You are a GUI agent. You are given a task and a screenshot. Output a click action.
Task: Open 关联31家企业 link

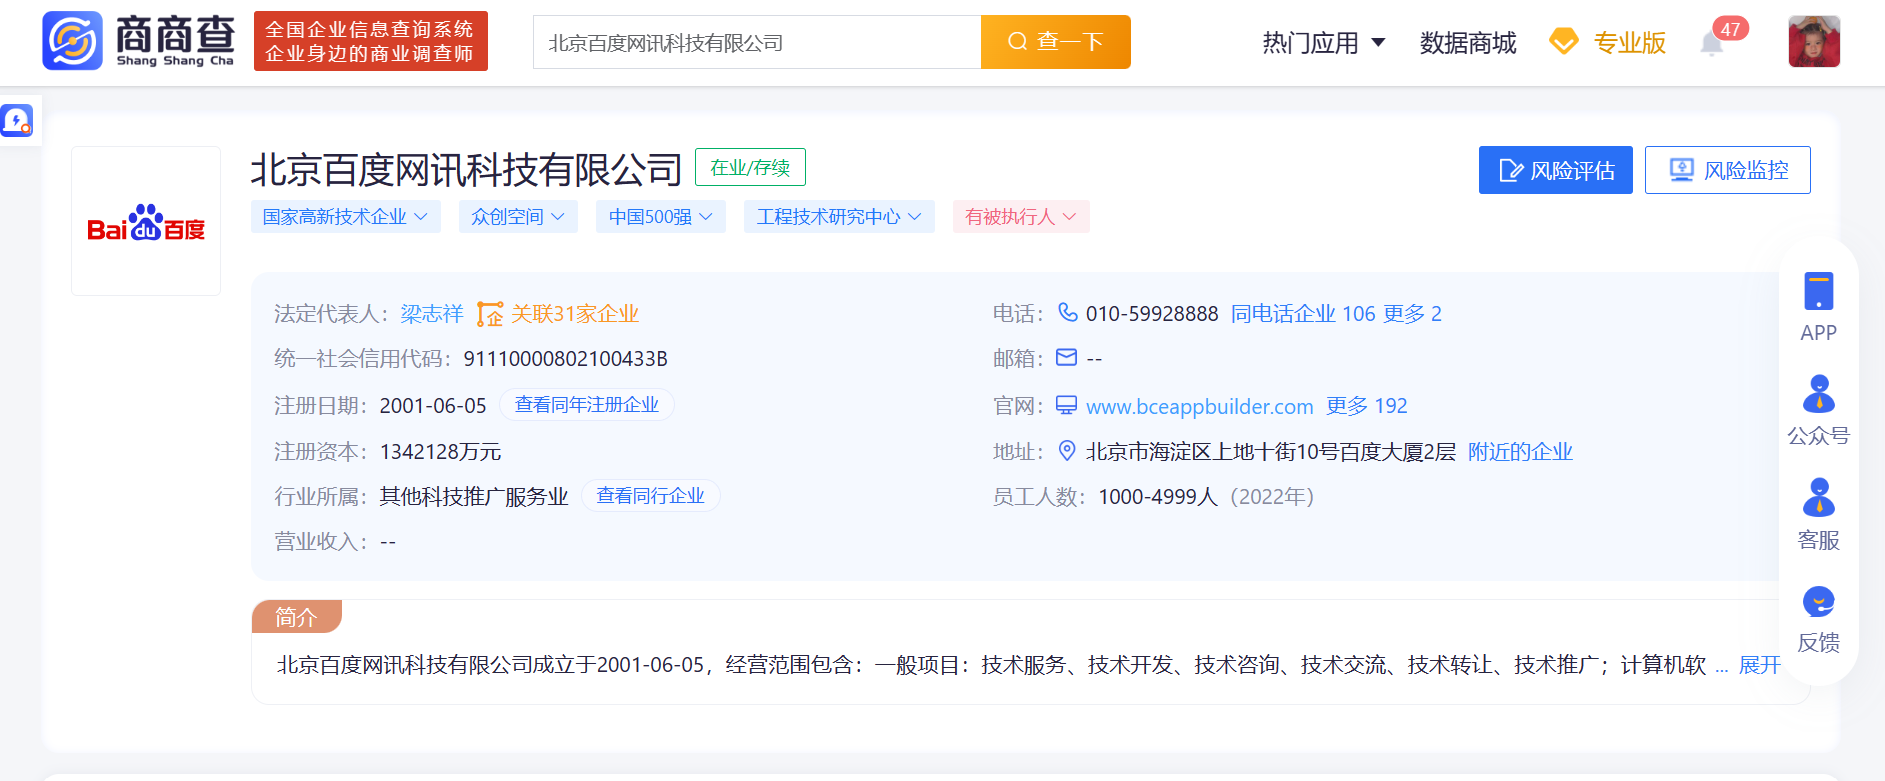(x=575, y=314)
